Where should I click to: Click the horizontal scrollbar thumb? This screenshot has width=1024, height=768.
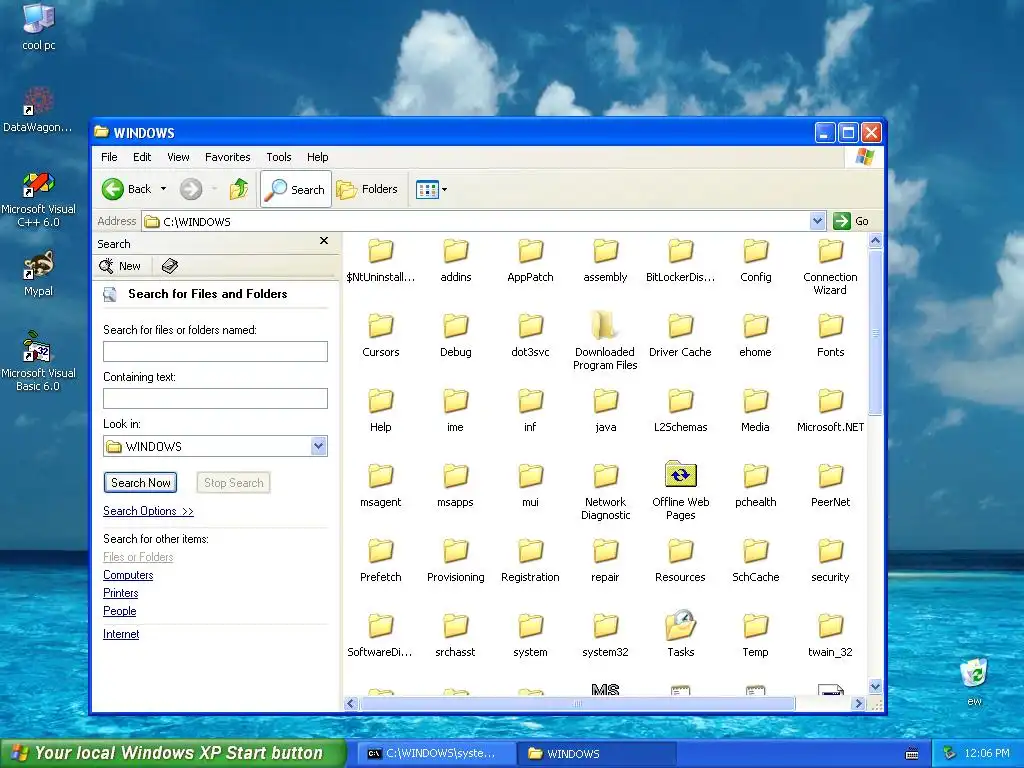click(577, 703)
